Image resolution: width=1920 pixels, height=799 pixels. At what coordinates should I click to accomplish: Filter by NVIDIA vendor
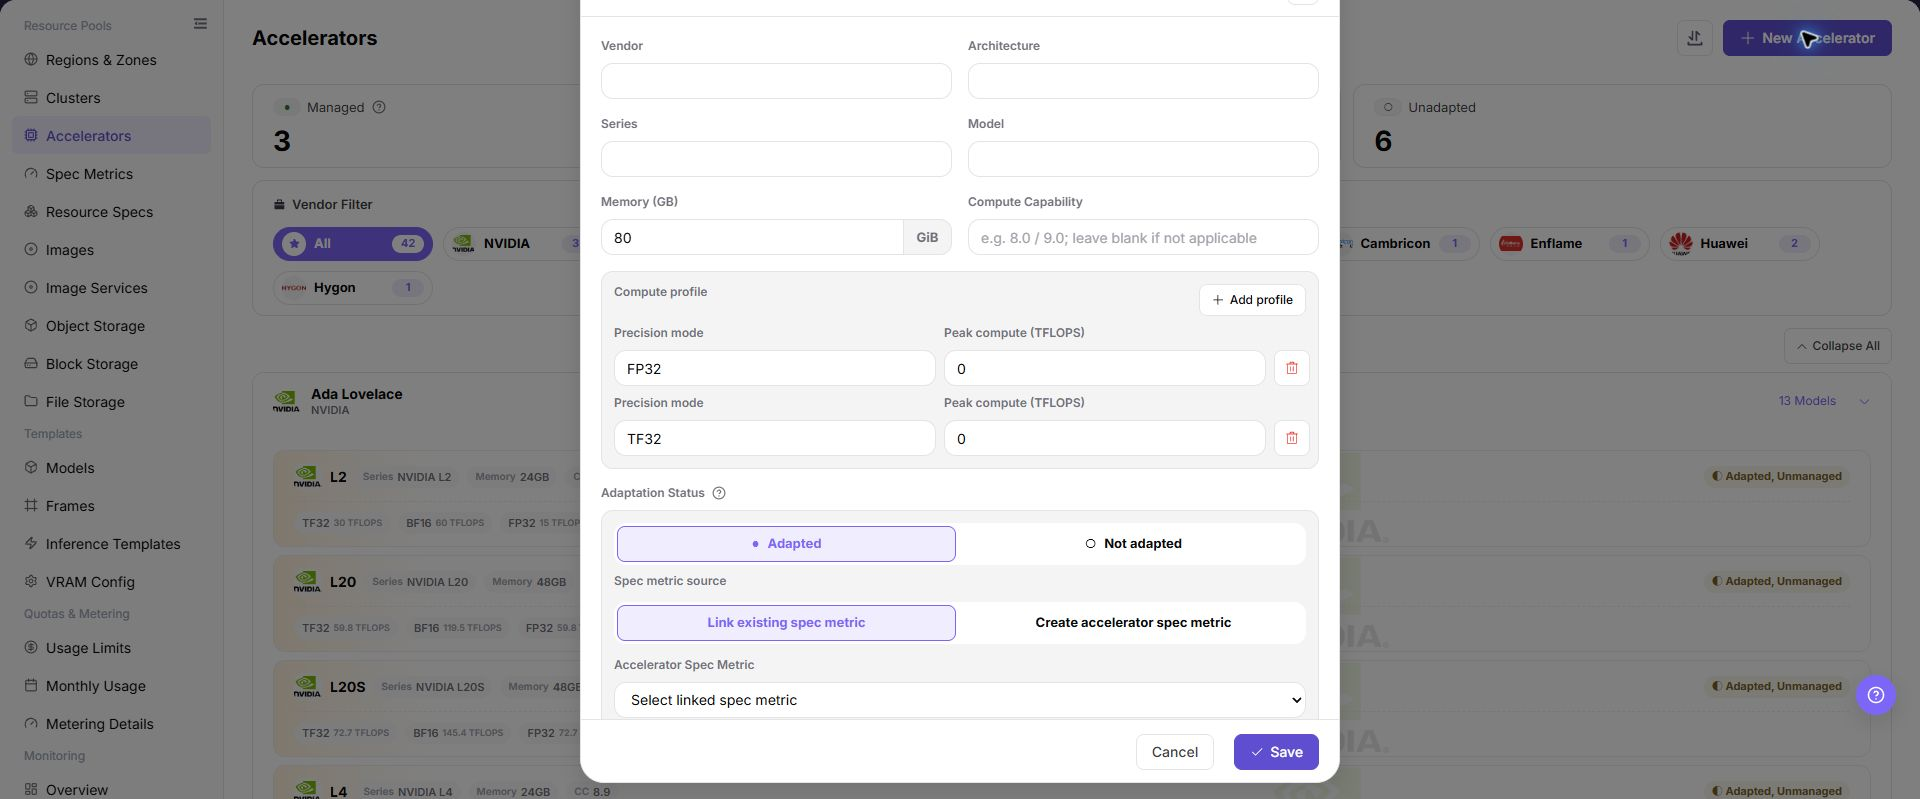(x=513, y=244)
